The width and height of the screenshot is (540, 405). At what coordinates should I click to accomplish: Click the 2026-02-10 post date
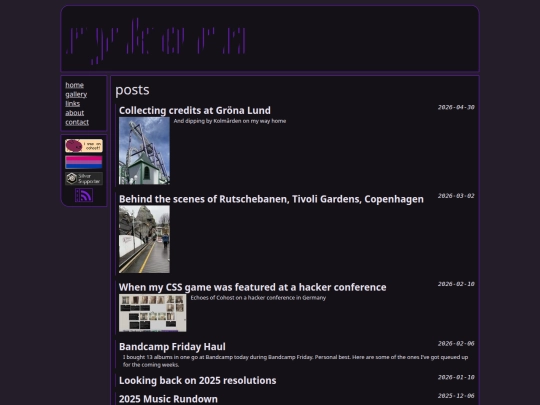pyautogui.click(x=456, y=284)
